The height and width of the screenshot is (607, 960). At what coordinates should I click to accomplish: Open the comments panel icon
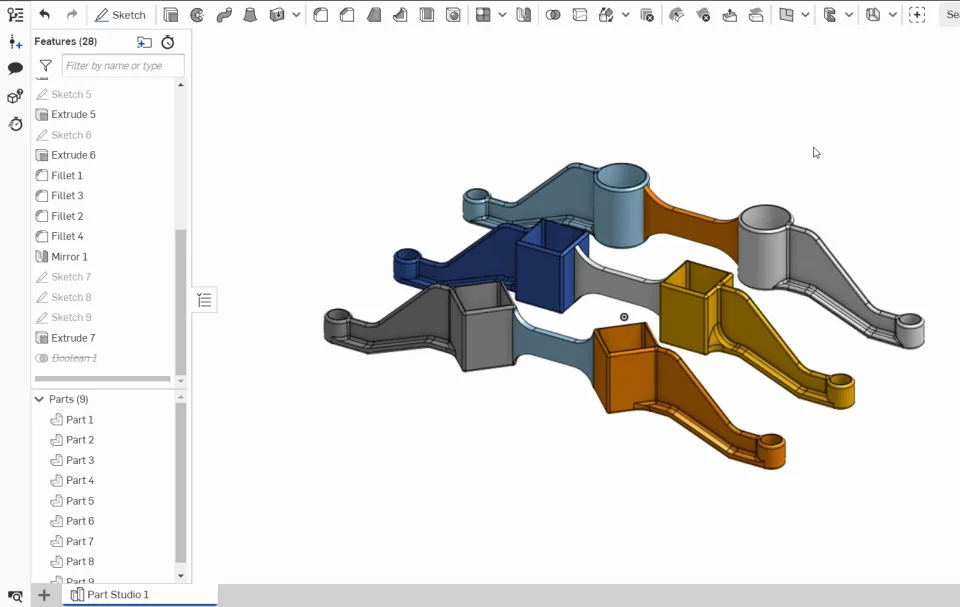(x=15, y=69)
